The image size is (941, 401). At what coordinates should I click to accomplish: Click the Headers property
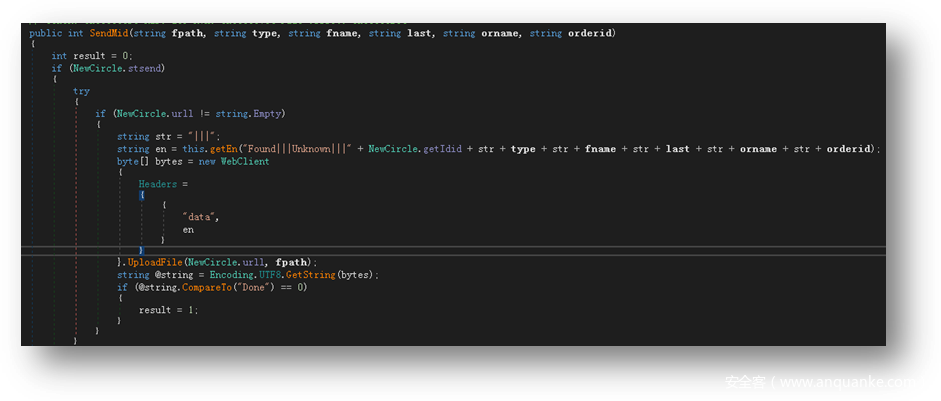[158, 184]
